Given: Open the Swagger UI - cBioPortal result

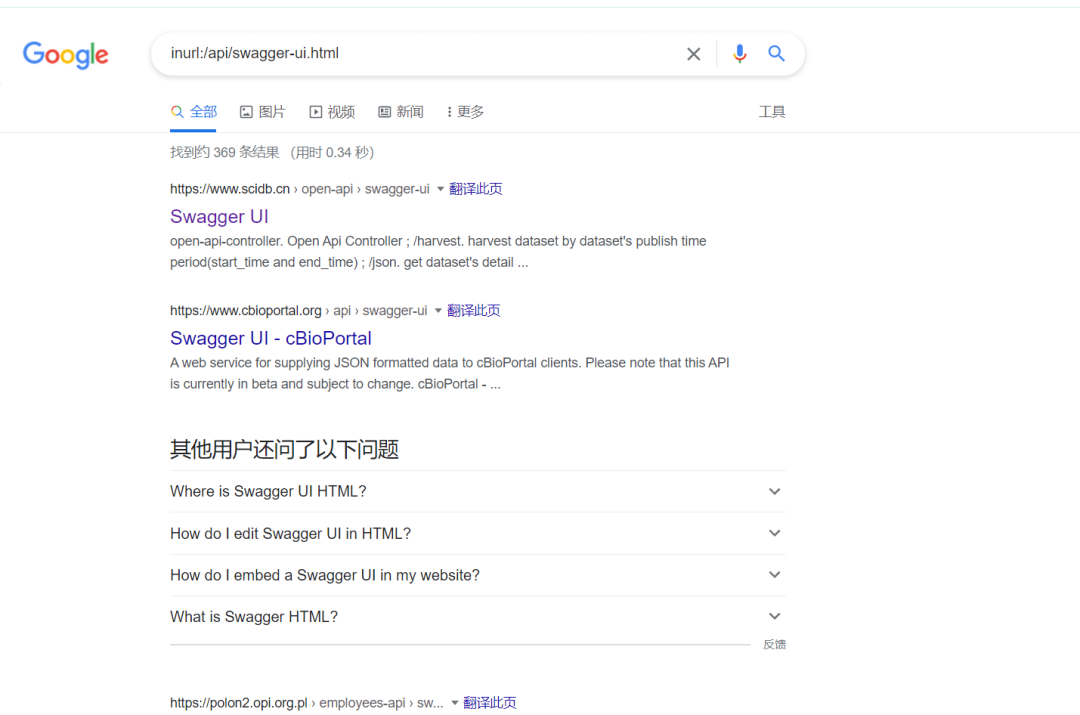Looking at the screenshot, I should click(271, 338).
